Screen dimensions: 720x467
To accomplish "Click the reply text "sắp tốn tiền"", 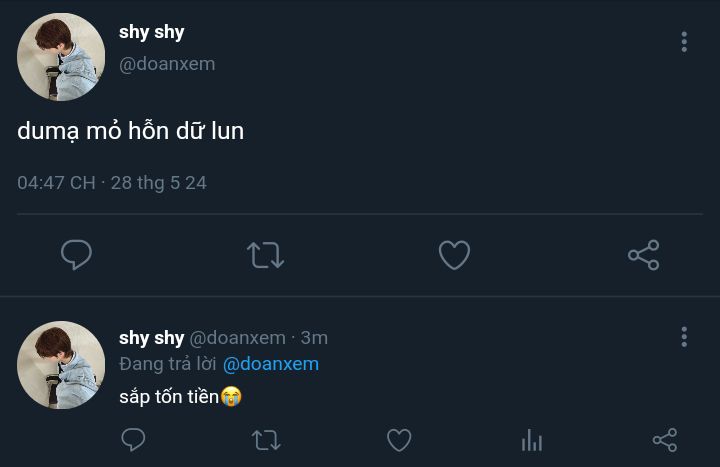I will [169, 396].
